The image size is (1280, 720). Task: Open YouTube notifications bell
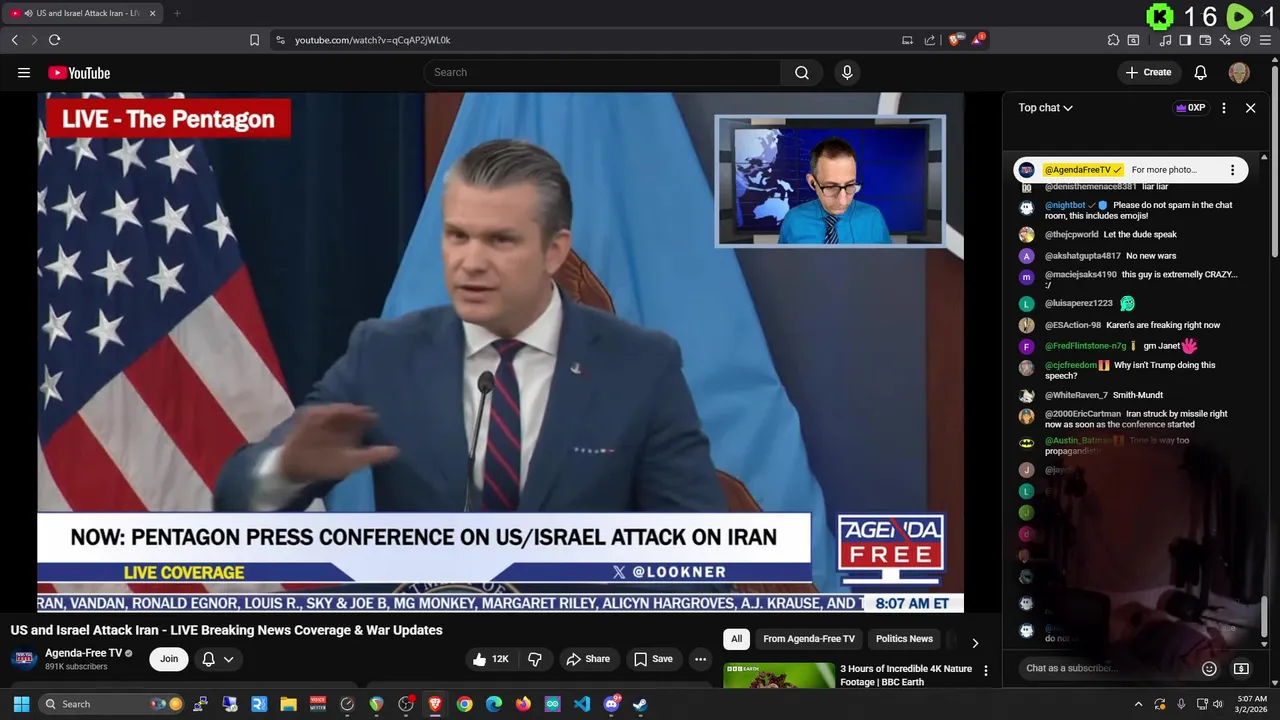tap(1201, 72)
